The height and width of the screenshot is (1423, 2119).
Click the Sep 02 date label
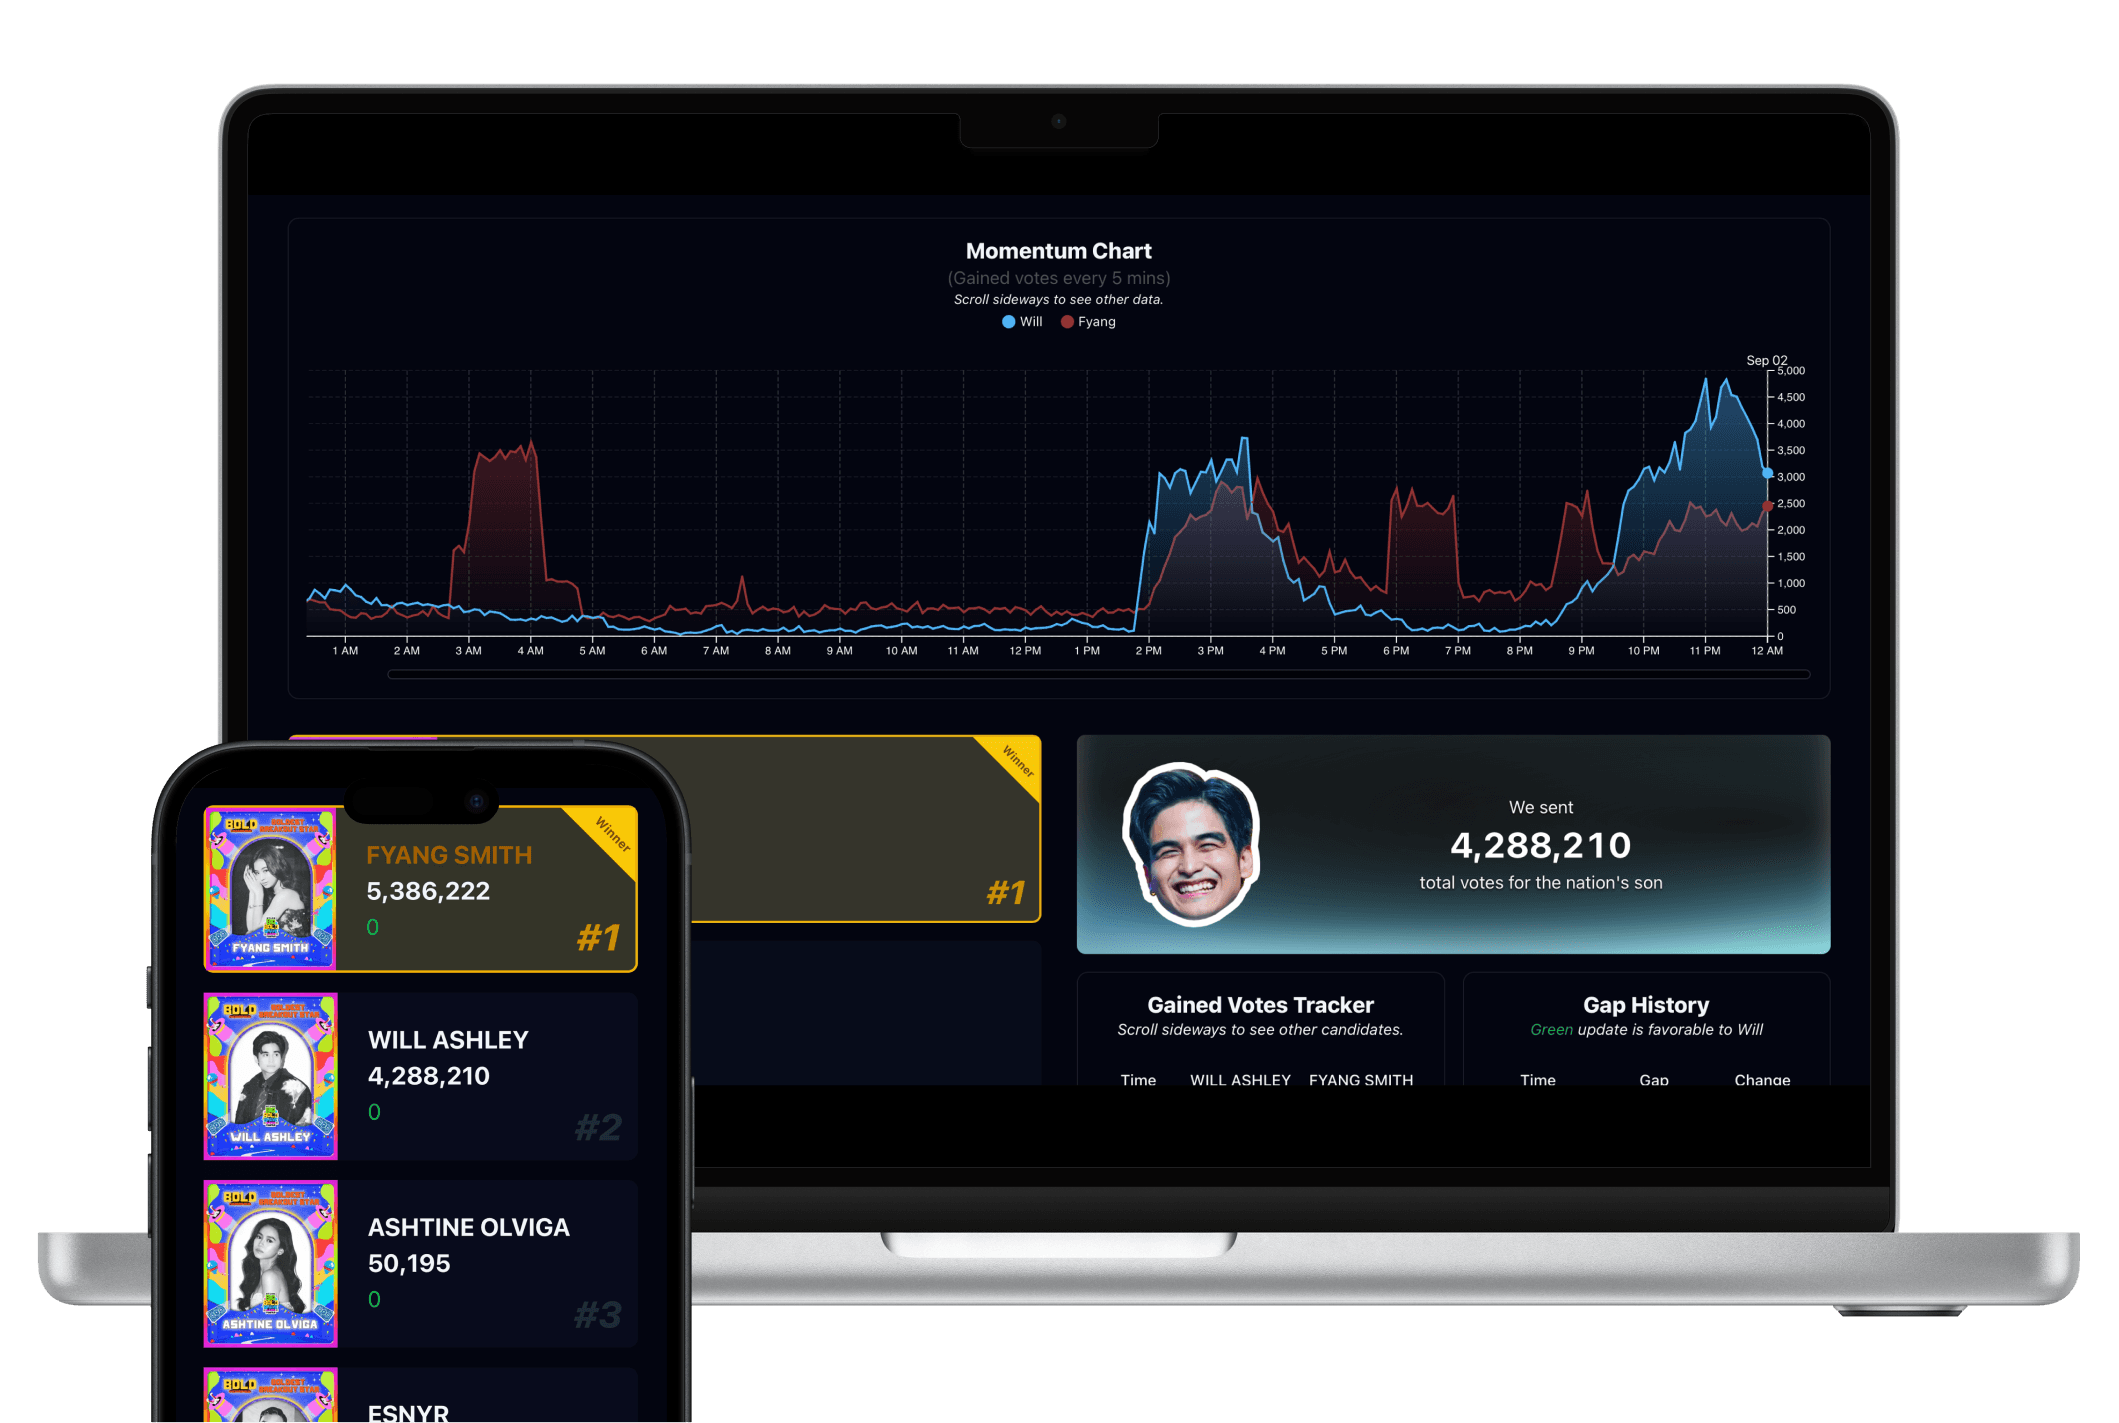point(1766,360)
